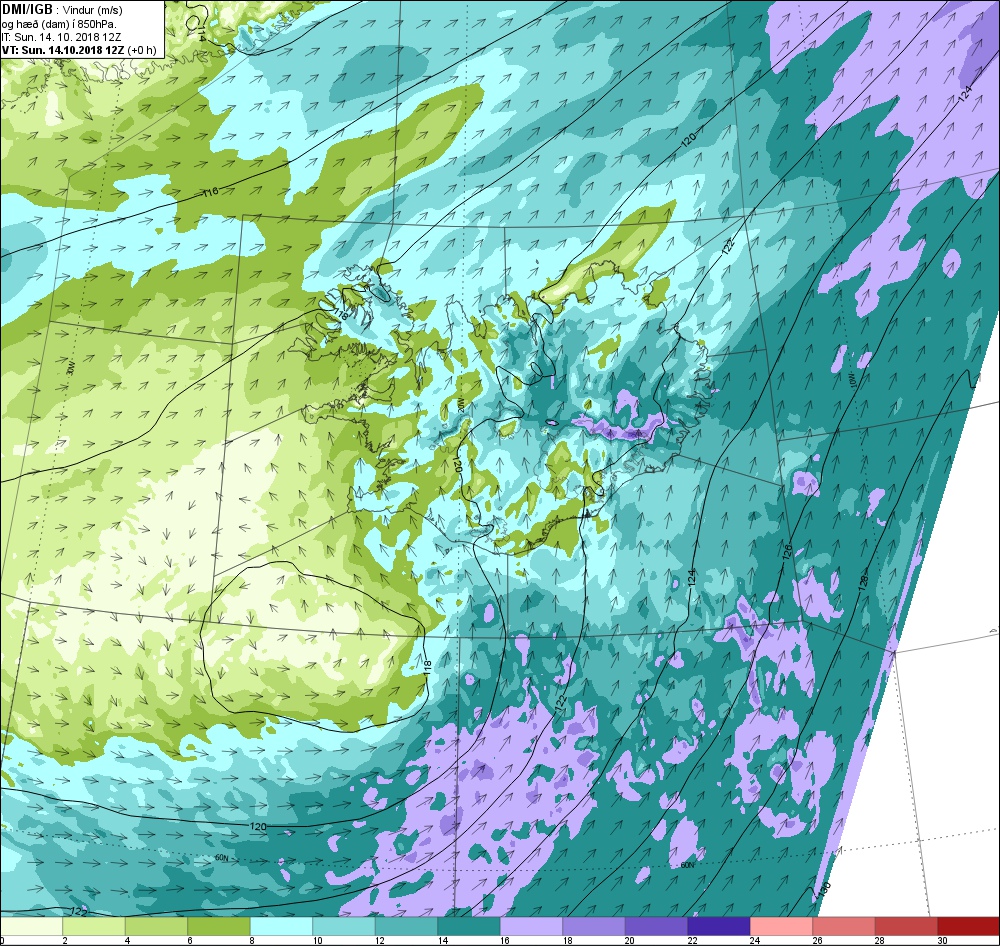Image resolution: width=1000 pixels, height=946 pixels.
Task: Click the '128' height contour label
Action: 864,582
